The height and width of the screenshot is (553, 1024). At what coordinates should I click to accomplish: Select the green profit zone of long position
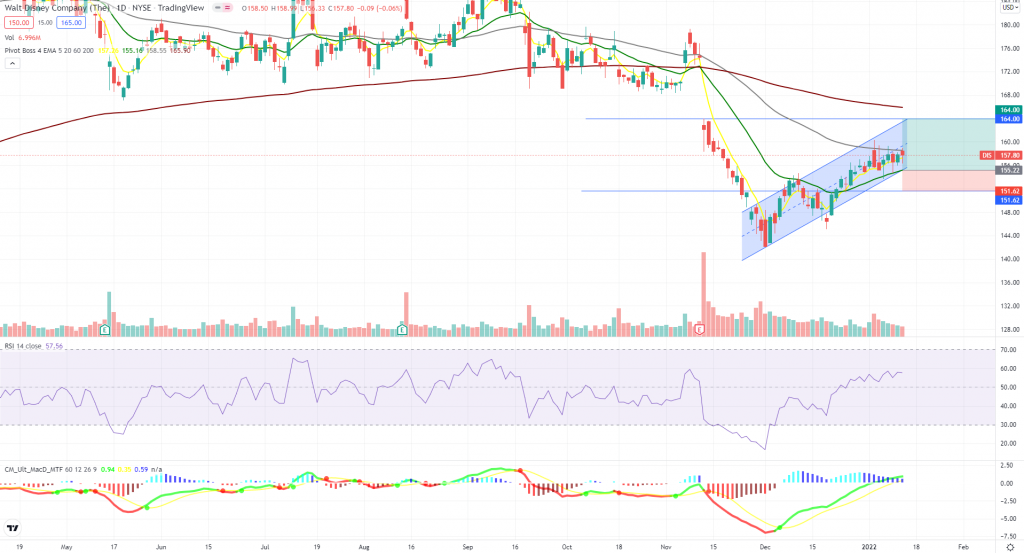coord(951,145)
